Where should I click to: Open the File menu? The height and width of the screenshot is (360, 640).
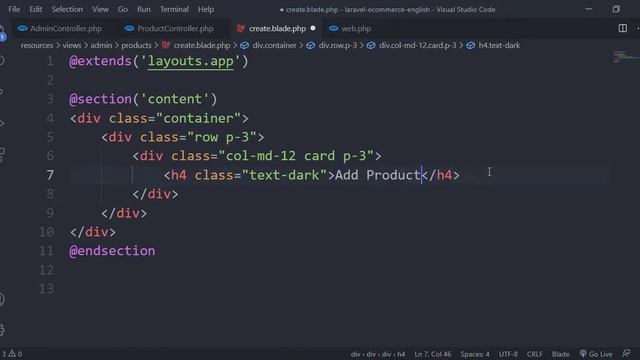(14, 9)
